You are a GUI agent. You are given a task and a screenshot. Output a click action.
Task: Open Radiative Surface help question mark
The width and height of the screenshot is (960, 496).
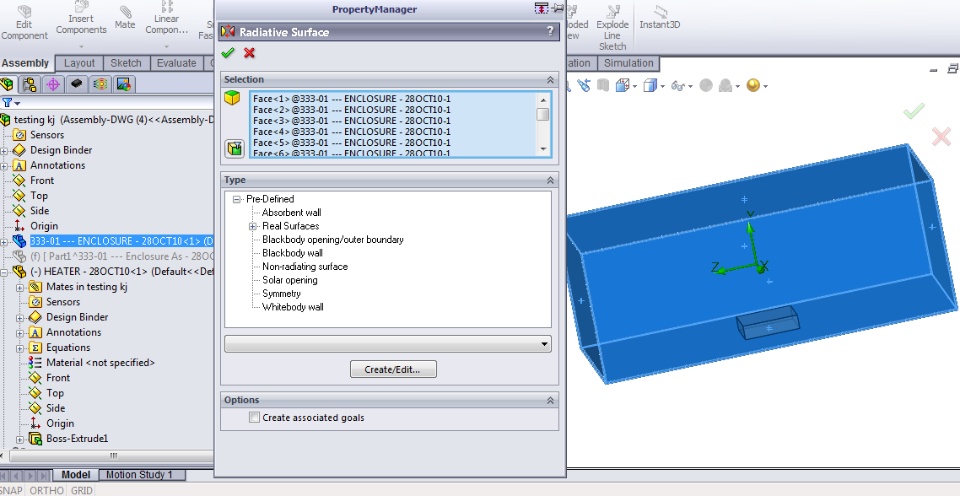coord(550,32)
